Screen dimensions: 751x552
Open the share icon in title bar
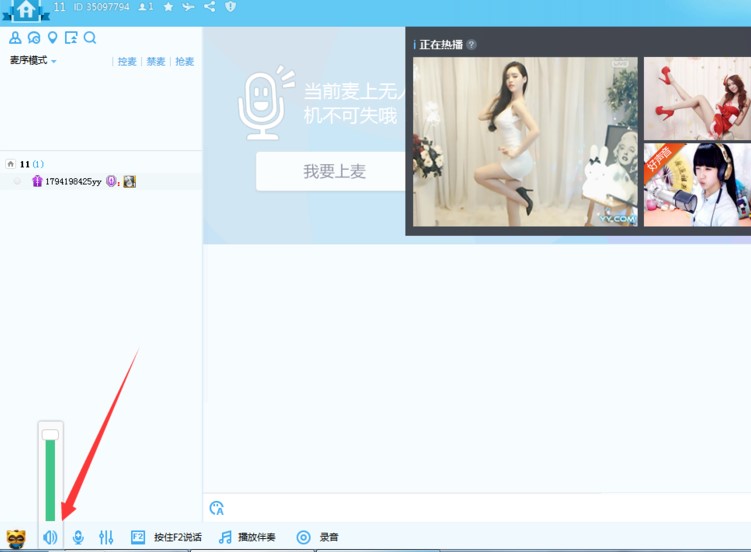pos(209,6)
